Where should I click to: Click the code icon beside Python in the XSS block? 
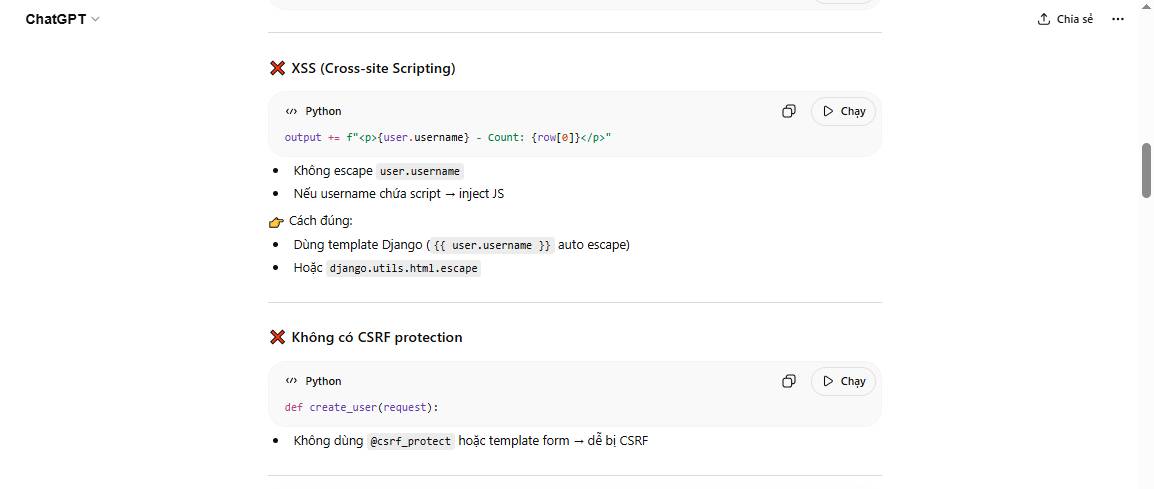[291, 111]
